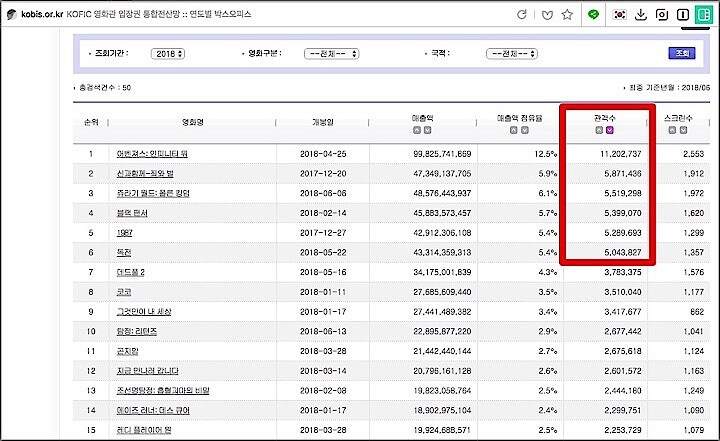This screenshot has width=720, height=441.
Task: Click the heart-shaped icon in address bar
Action: click(547, 15)
